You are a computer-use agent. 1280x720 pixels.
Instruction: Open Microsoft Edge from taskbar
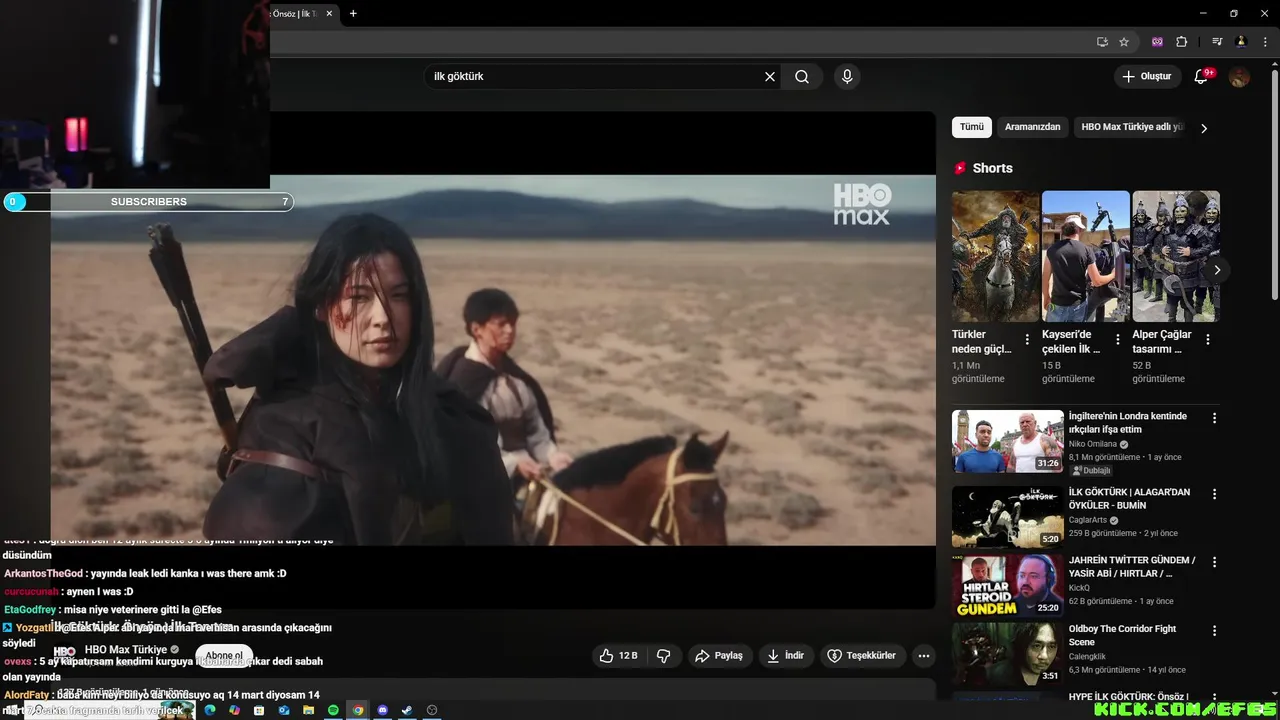tap(209, 710)
